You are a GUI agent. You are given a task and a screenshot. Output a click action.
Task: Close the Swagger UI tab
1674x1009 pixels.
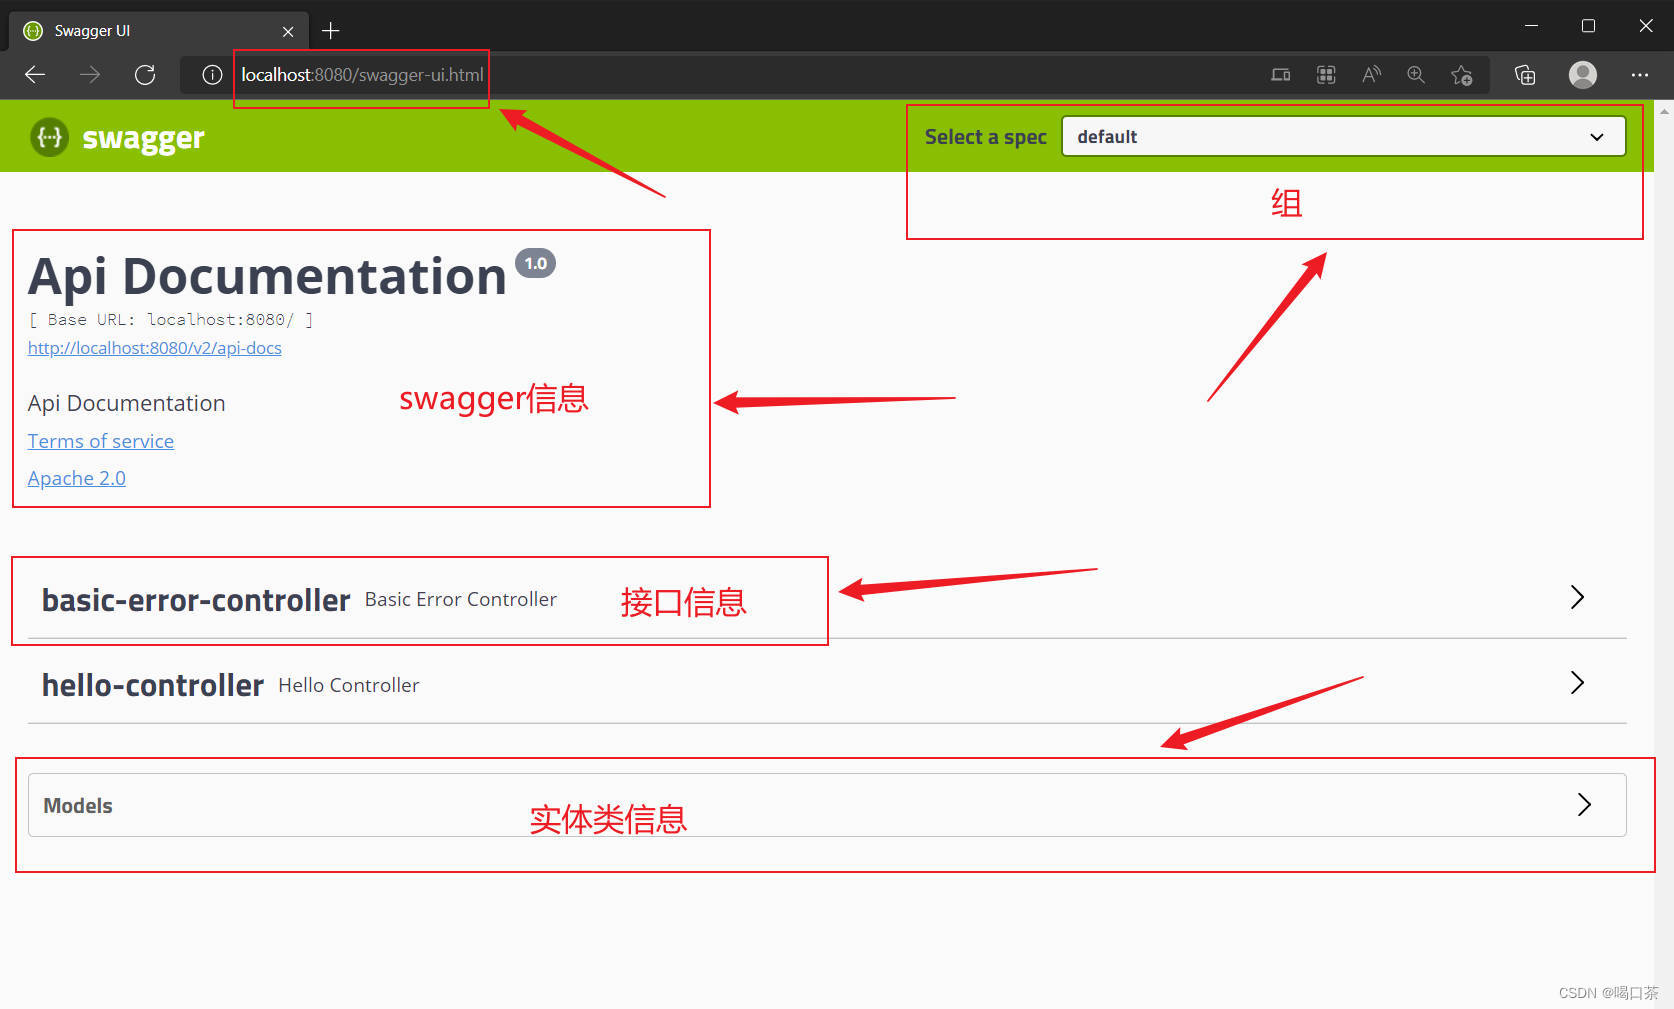click(288, 31)
